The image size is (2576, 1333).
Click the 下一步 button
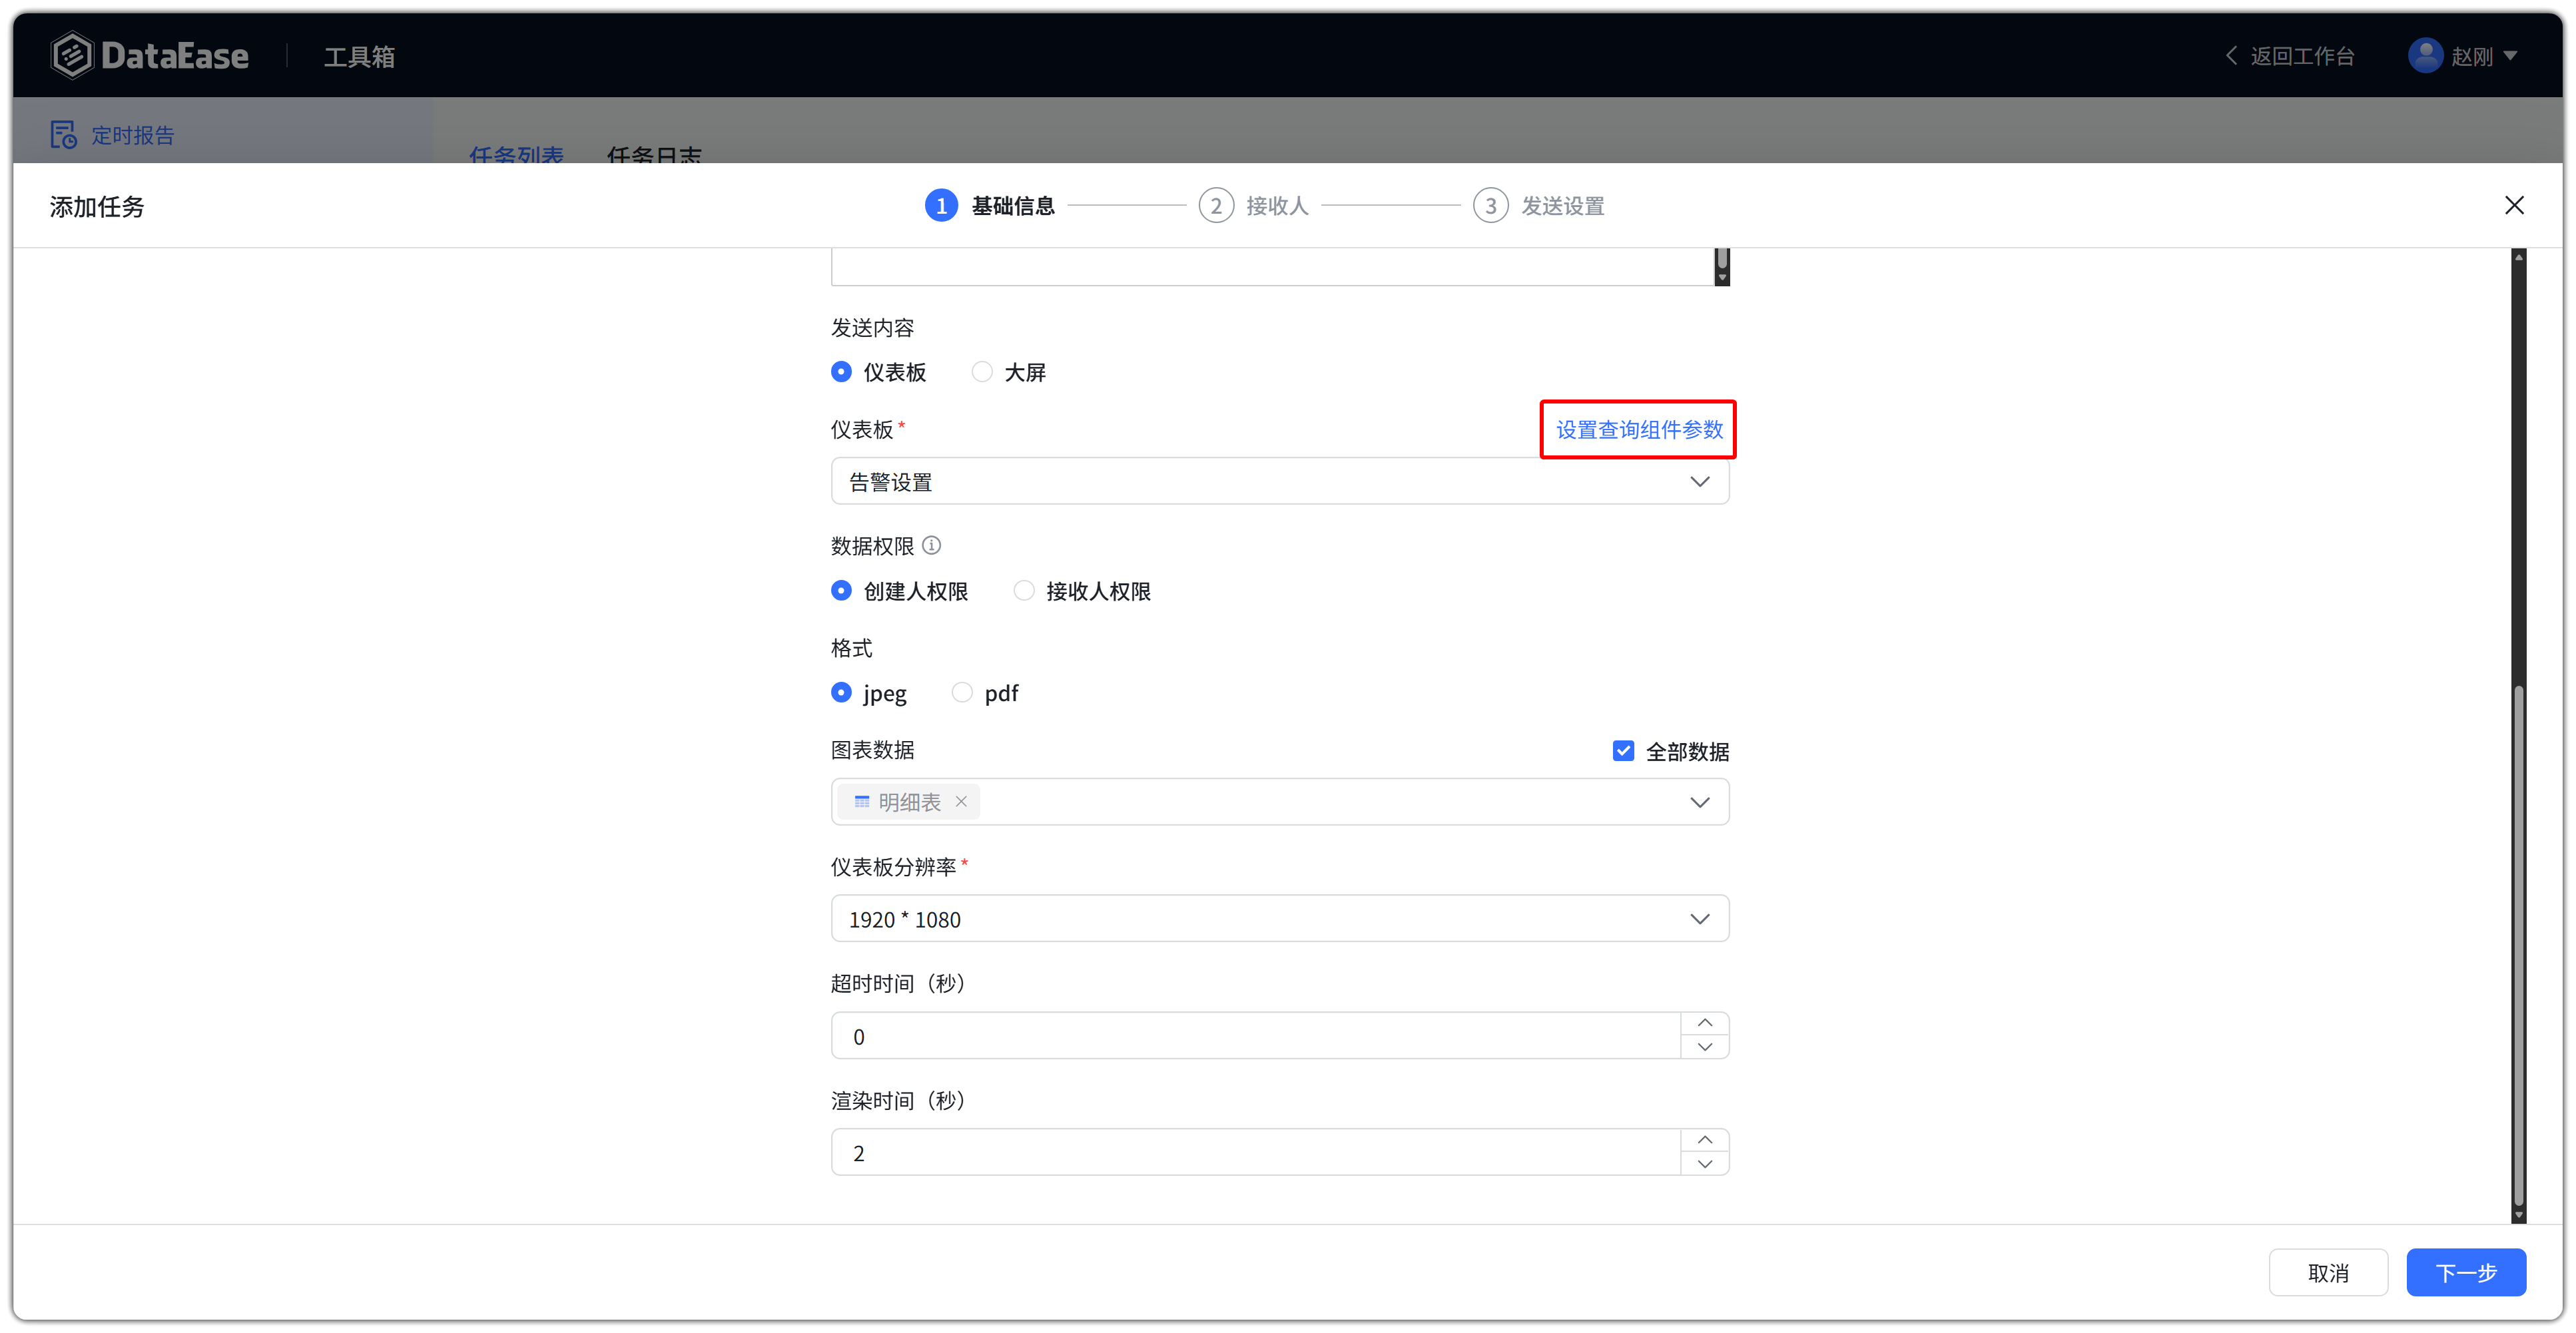click(2466, 1272)
